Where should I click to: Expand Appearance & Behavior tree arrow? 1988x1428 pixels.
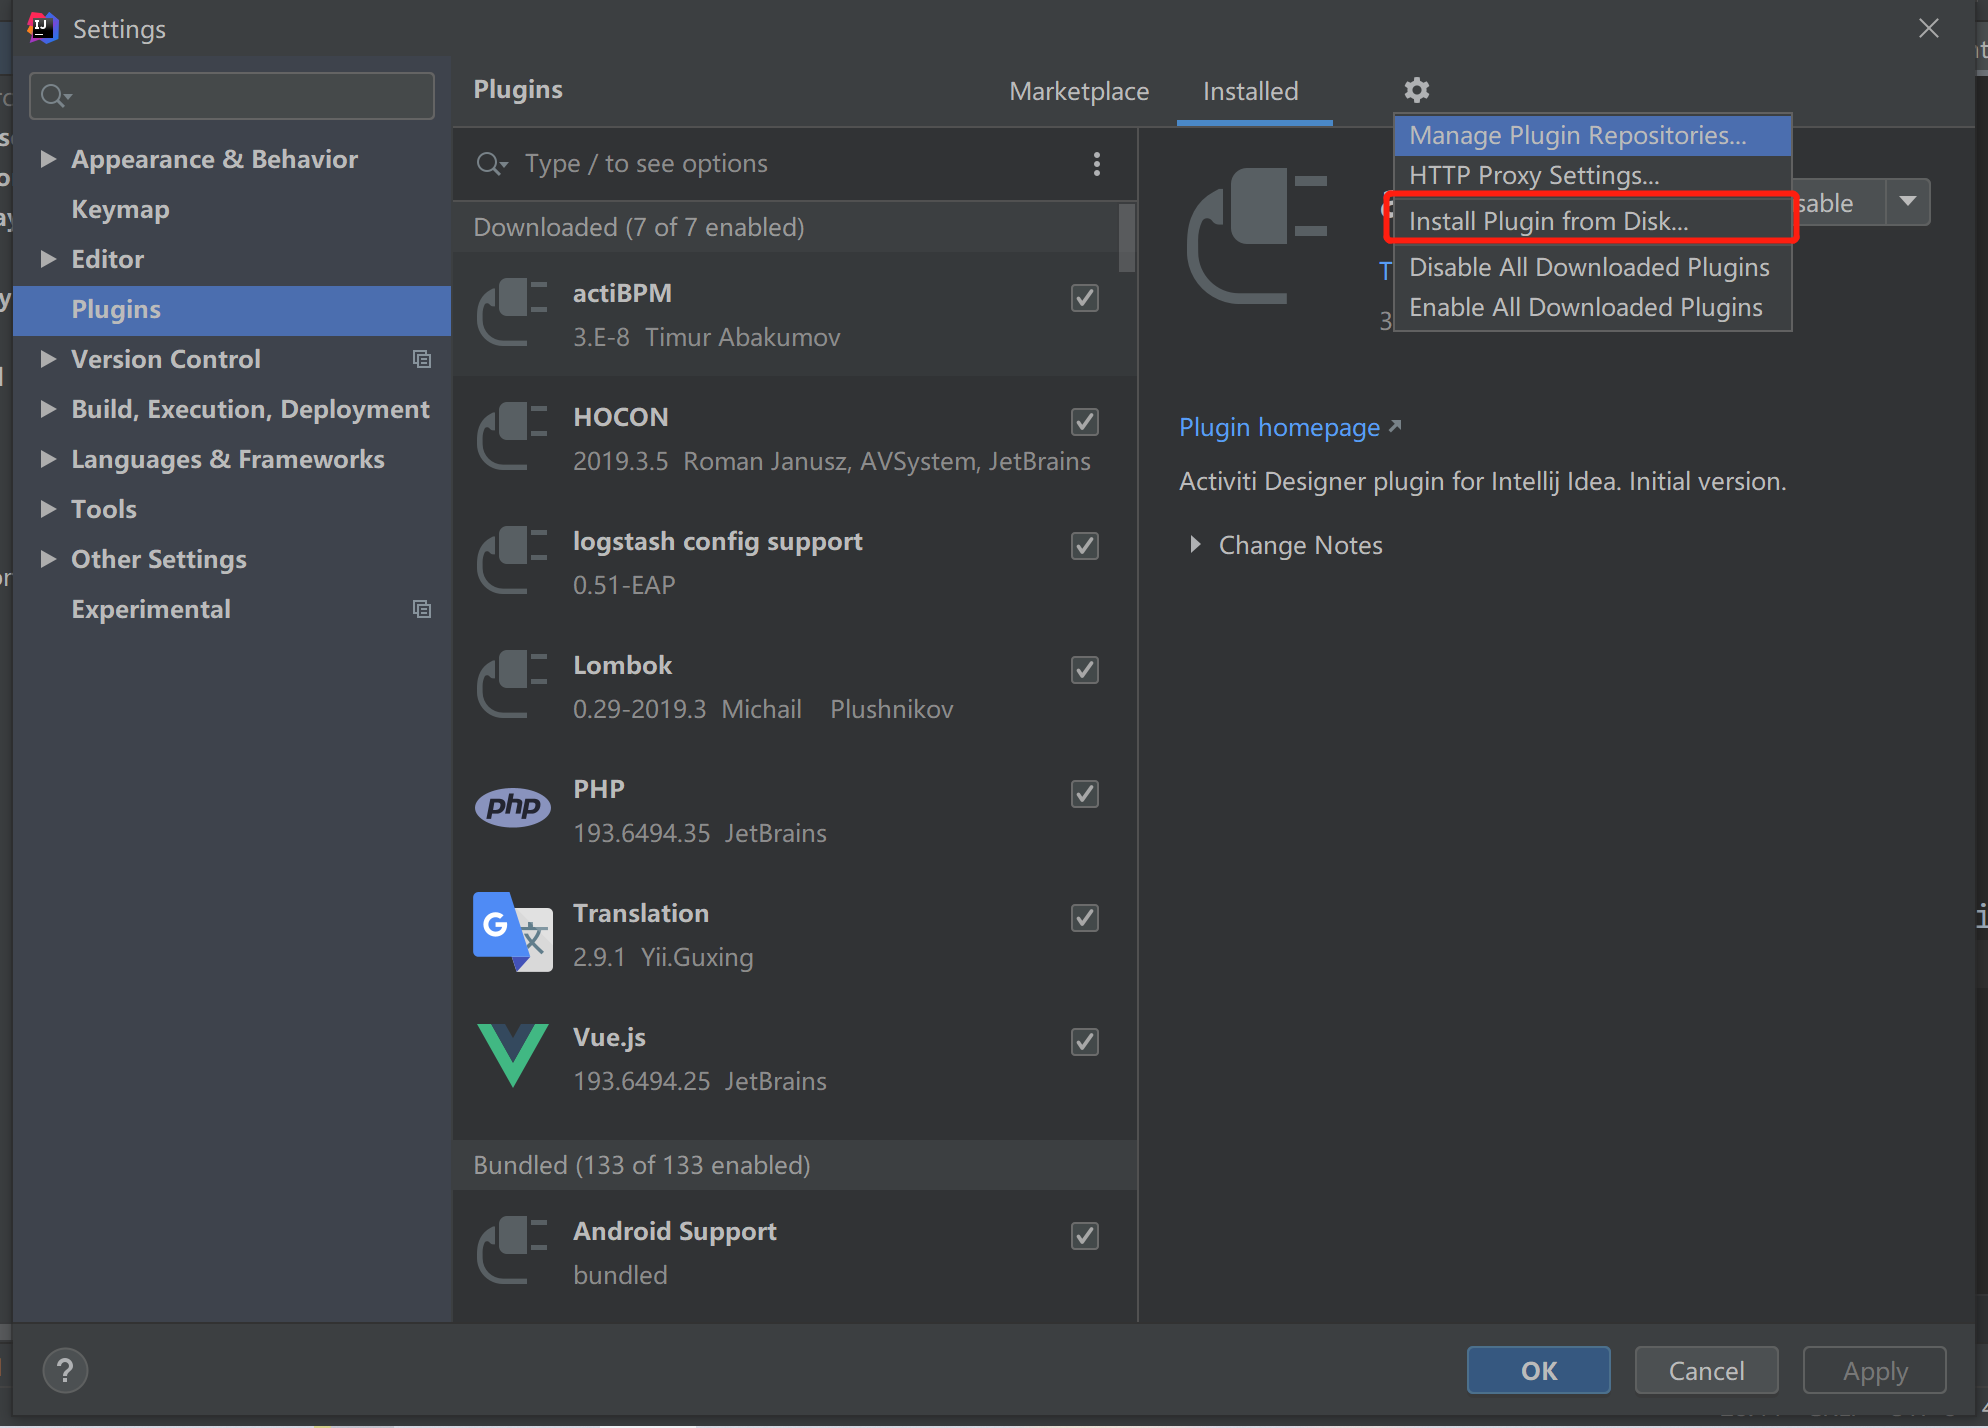coord(47,159)
